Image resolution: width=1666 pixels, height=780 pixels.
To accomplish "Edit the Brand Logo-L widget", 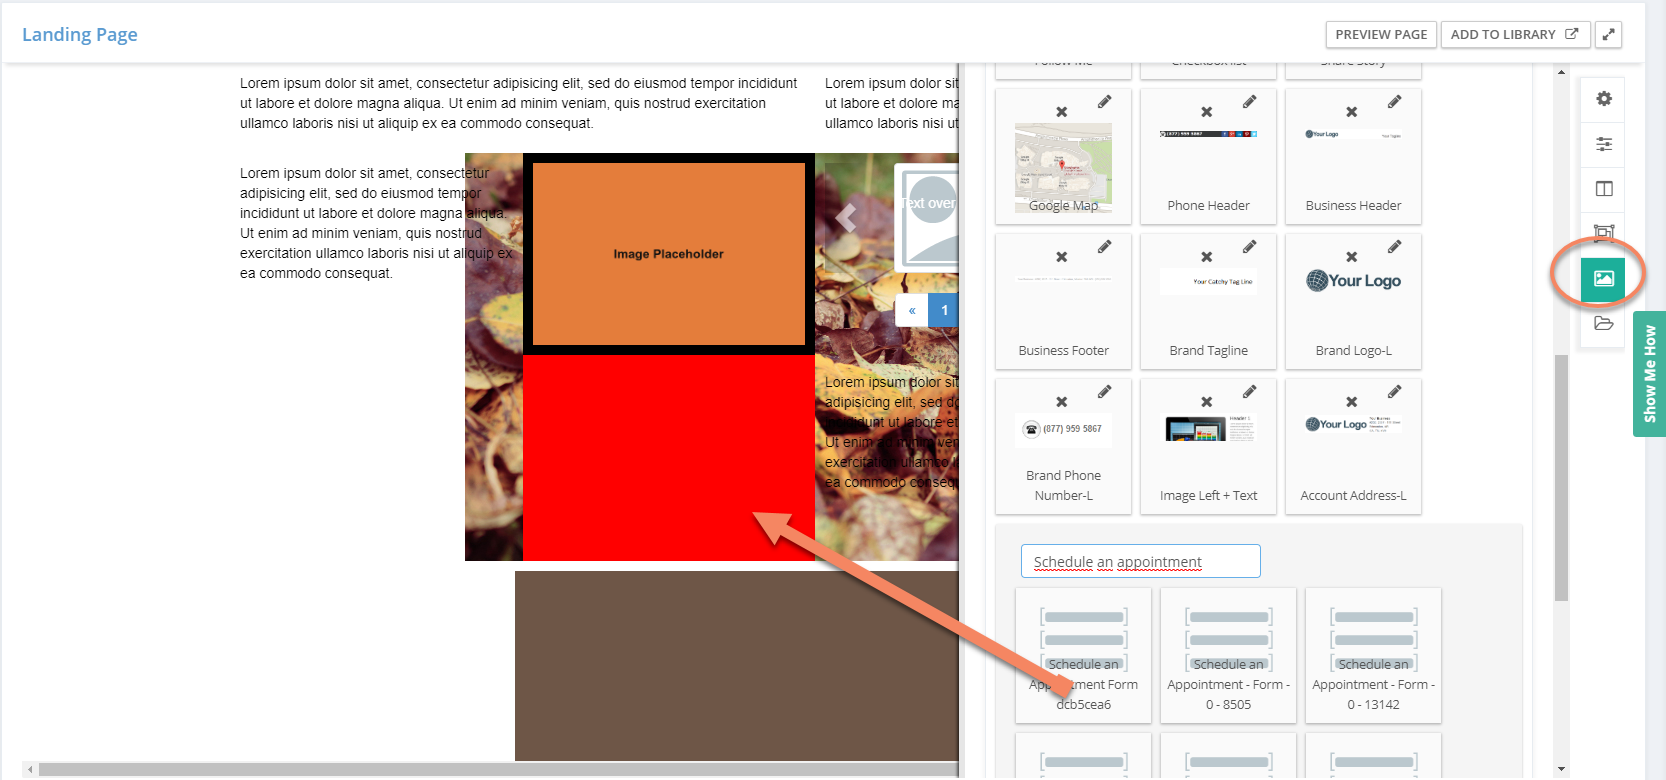I will coord(1394,247).
